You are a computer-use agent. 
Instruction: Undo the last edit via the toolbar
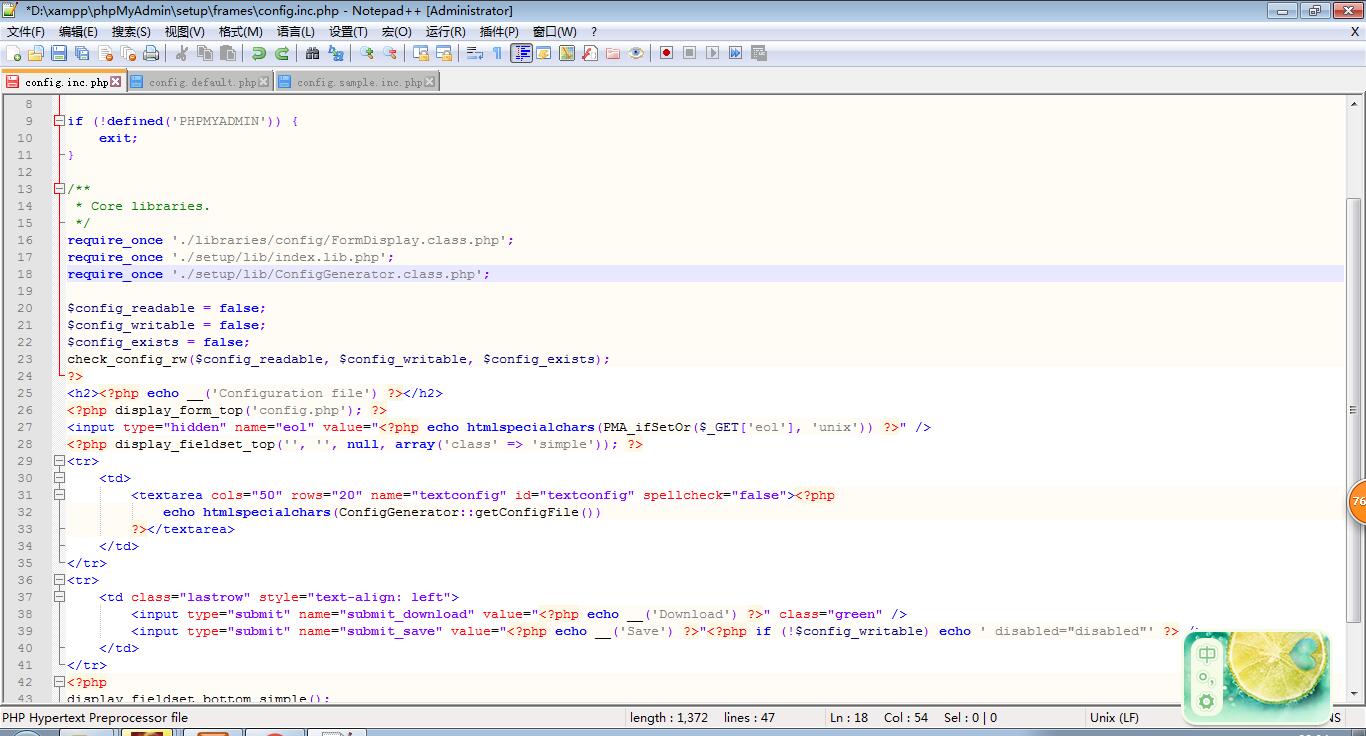point(259,53)
